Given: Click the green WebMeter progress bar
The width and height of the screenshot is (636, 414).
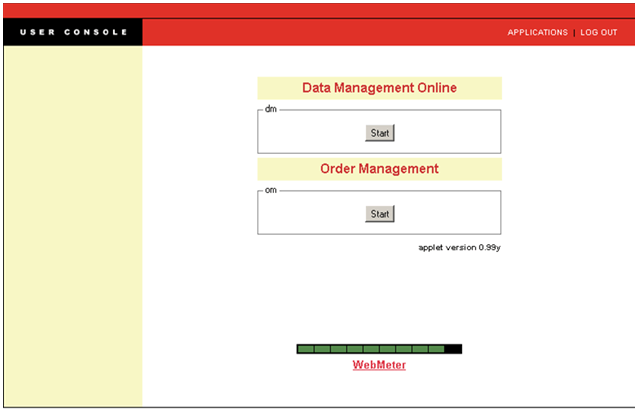Looking at the screenshot, I should [x=379, y=349].
